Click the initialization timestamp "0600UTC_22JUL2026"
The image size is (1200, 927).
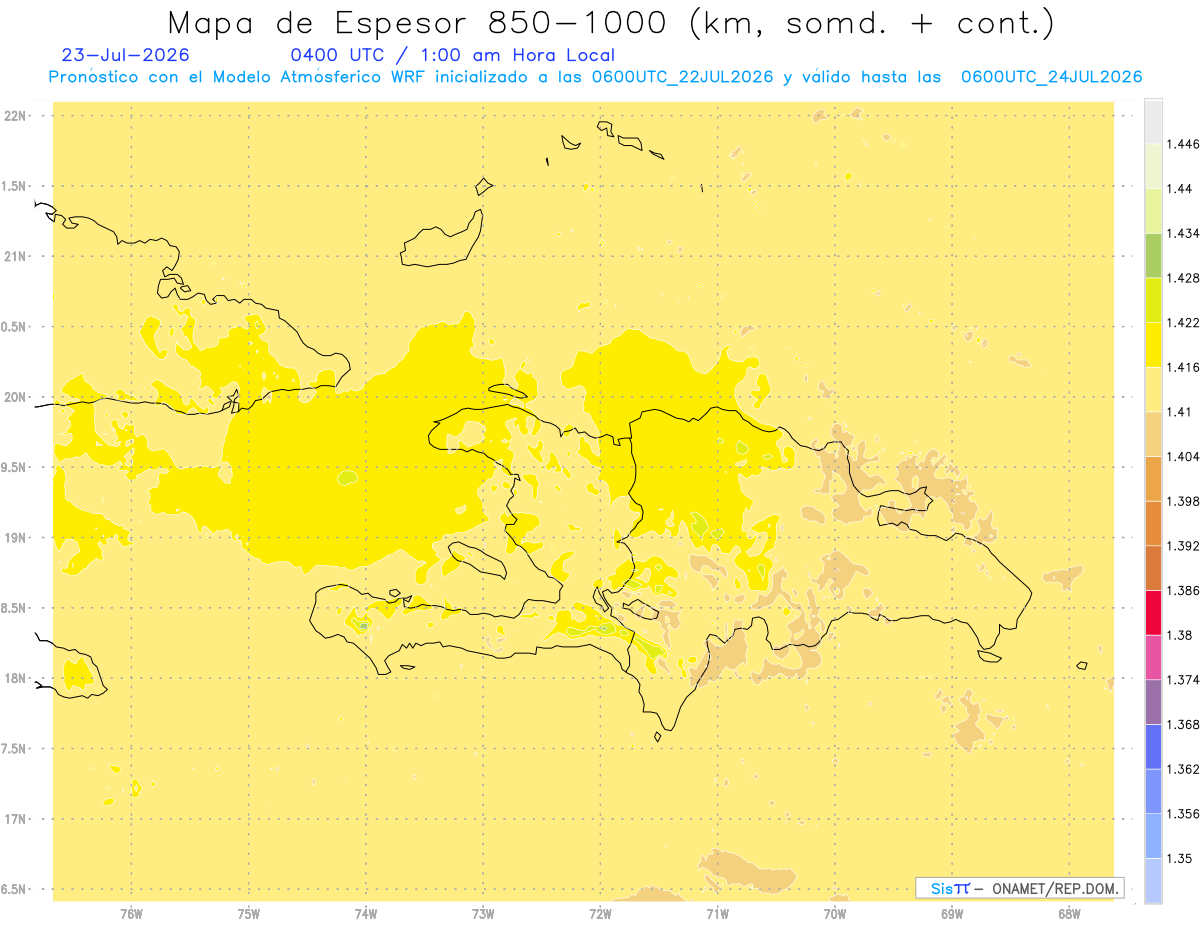(683, 77)
